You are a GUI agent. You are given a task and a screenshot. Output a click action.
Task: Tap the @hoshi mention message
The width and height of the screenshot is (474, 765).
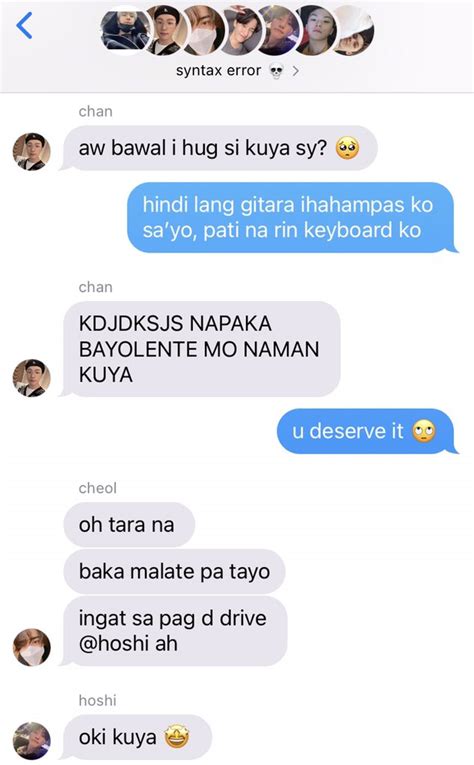pos(175,631)
